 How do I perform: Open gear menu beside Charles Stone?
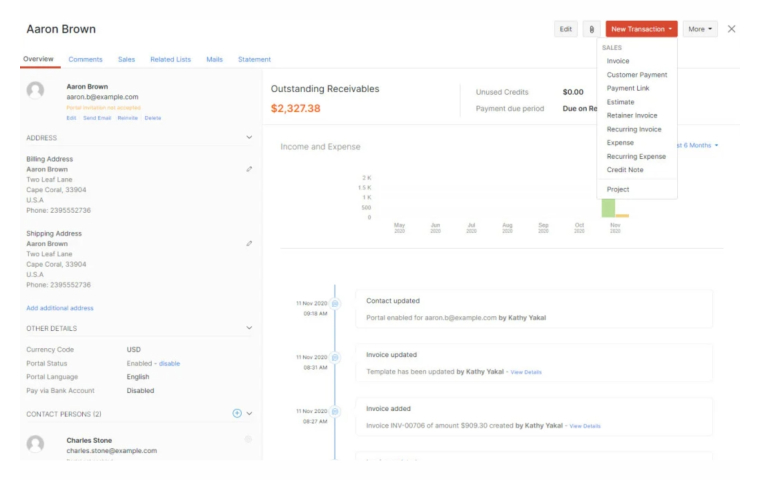click(x=248, y=439)
